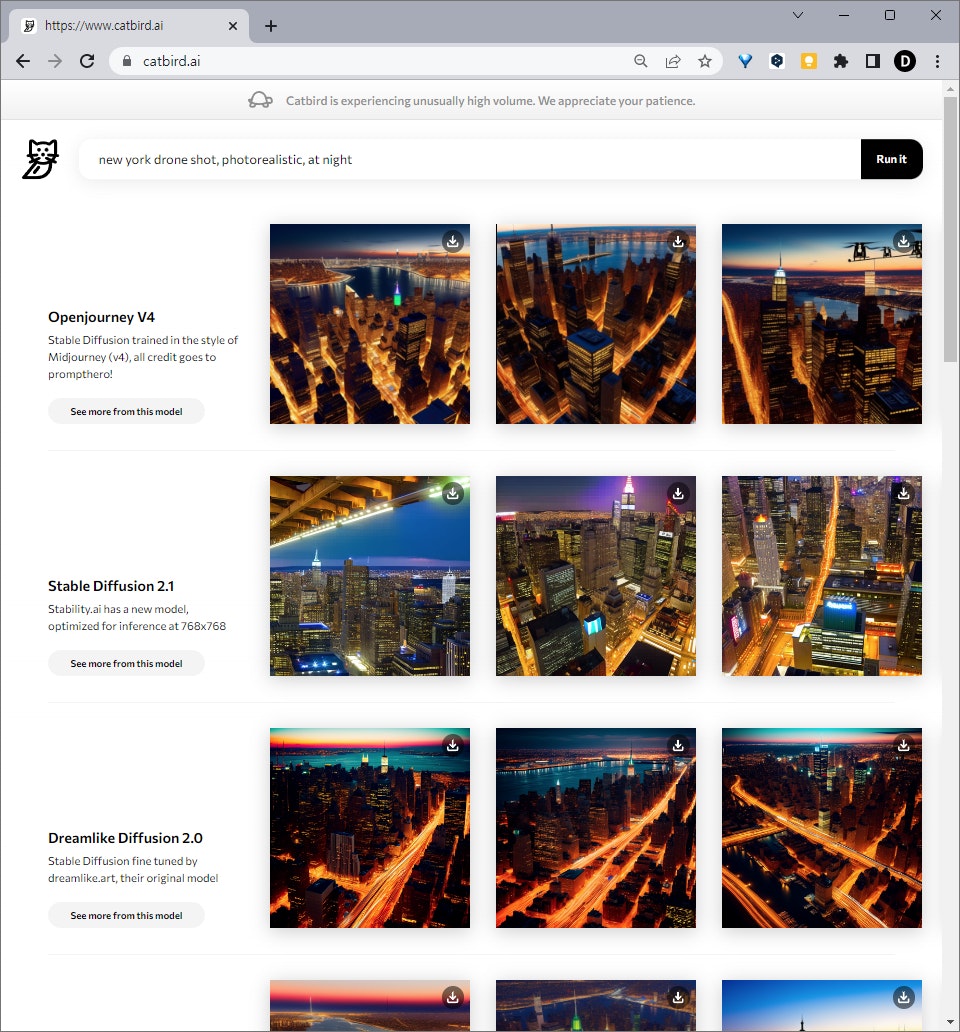Open Chrome three-dot menu
The height and width of the screenshot is (1032, 960).
[937, 61]
